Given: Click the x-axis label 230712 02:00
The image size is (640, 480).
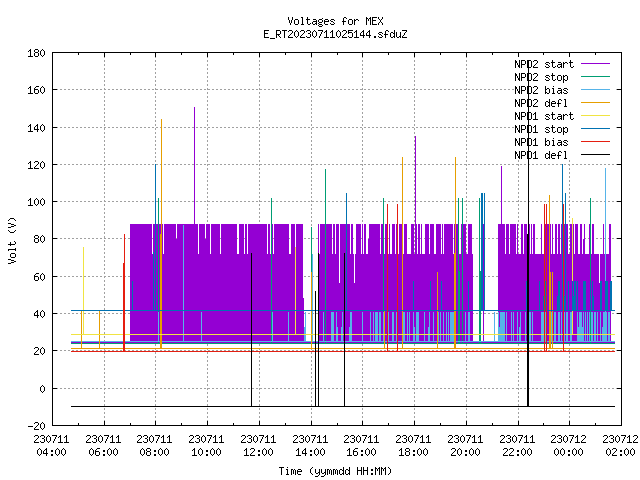Looking at the screenshot, I should coord(620,446).
